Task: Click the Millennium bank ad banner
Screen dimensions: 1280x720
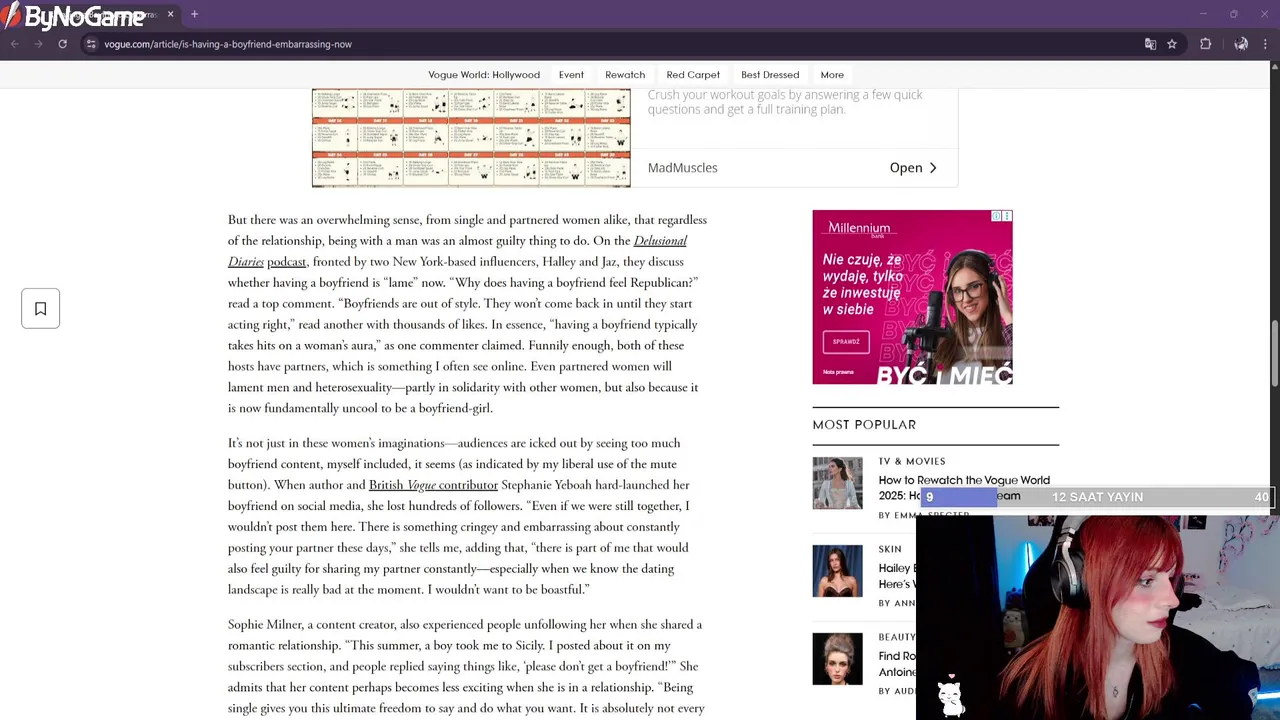Action: (x=912, y=297)
